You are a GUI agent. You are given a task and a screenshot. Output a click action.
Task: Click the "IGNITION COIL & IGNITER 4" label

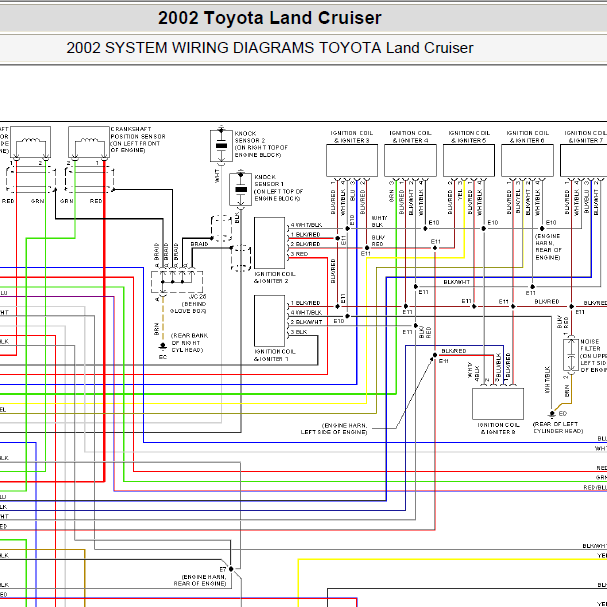[x=410, y=137]
